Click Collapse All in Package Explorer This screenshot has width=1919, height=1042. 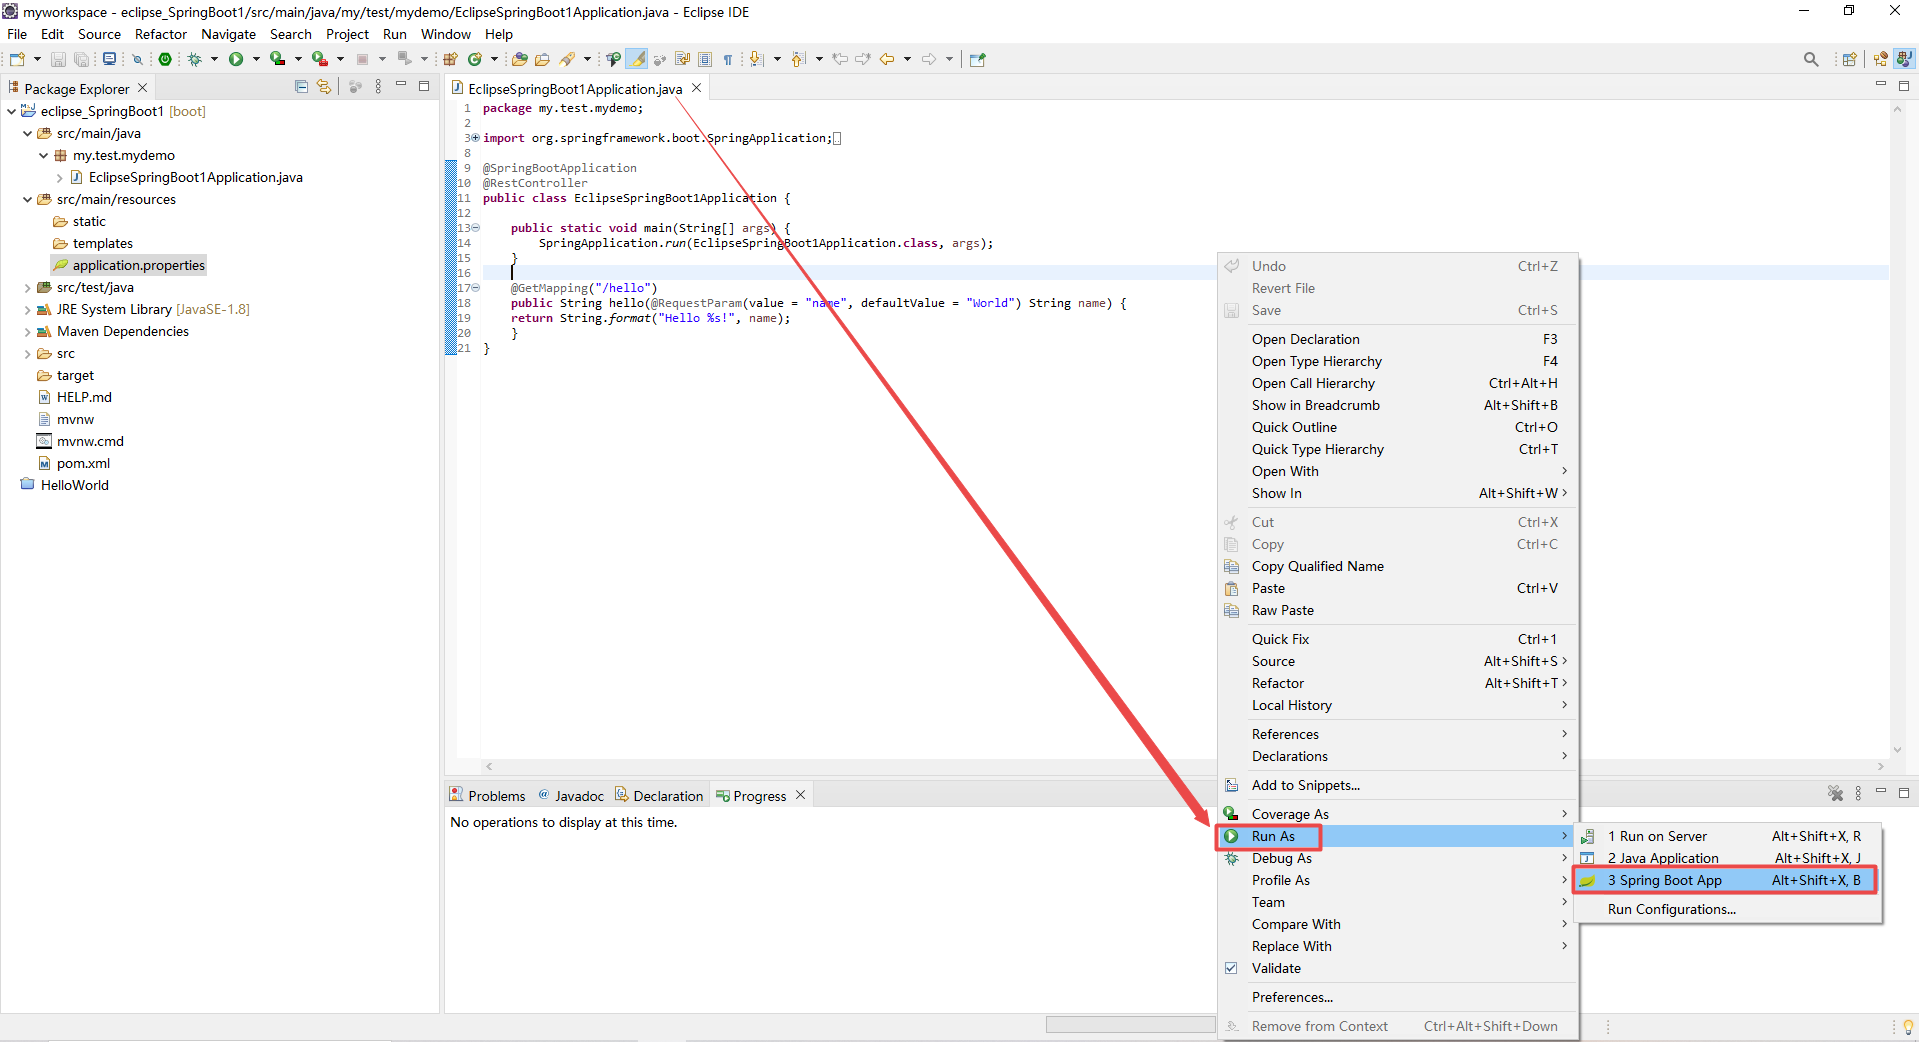tap(301, 87)
